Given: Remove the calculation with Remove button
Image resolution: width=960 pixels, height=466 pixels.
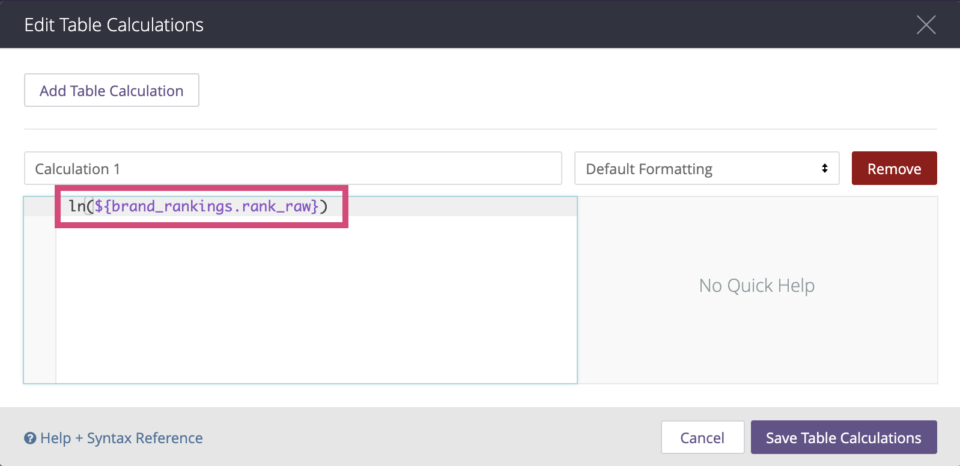Looking at the screenshot, I should click(894, 168).
